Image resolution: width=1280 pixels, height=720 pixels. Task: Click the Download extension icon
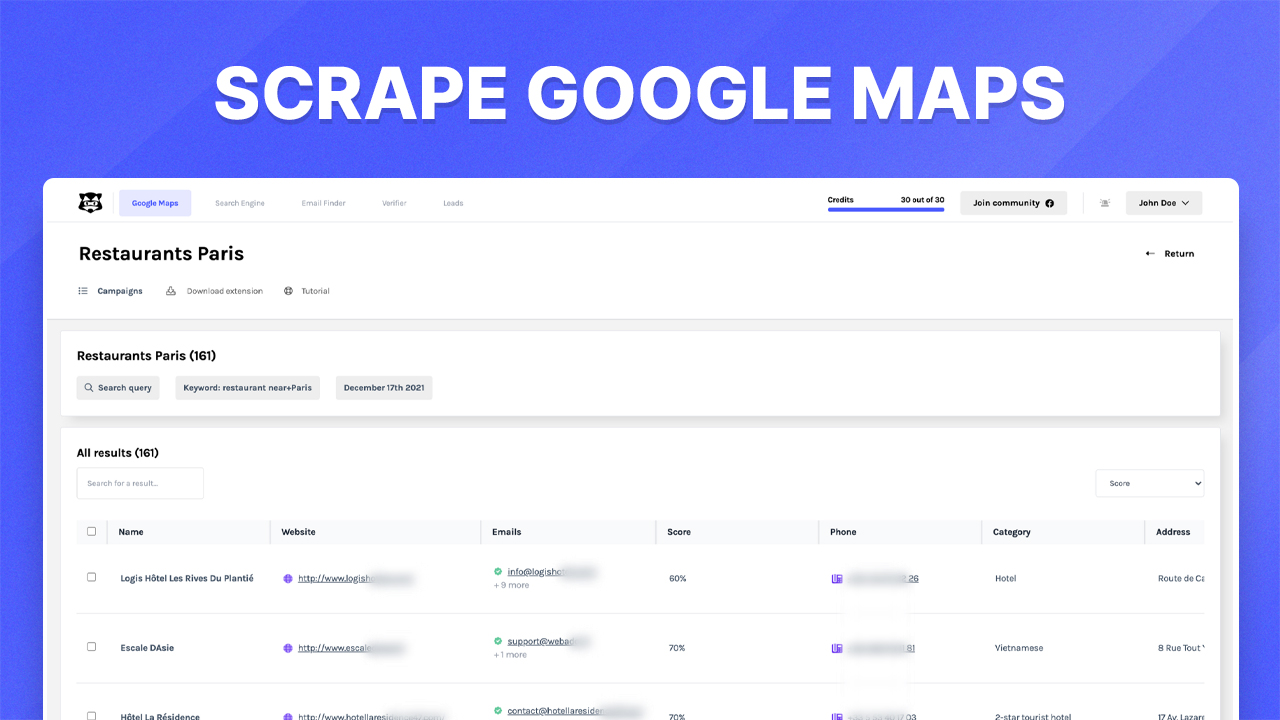click(x=170, y=290)
